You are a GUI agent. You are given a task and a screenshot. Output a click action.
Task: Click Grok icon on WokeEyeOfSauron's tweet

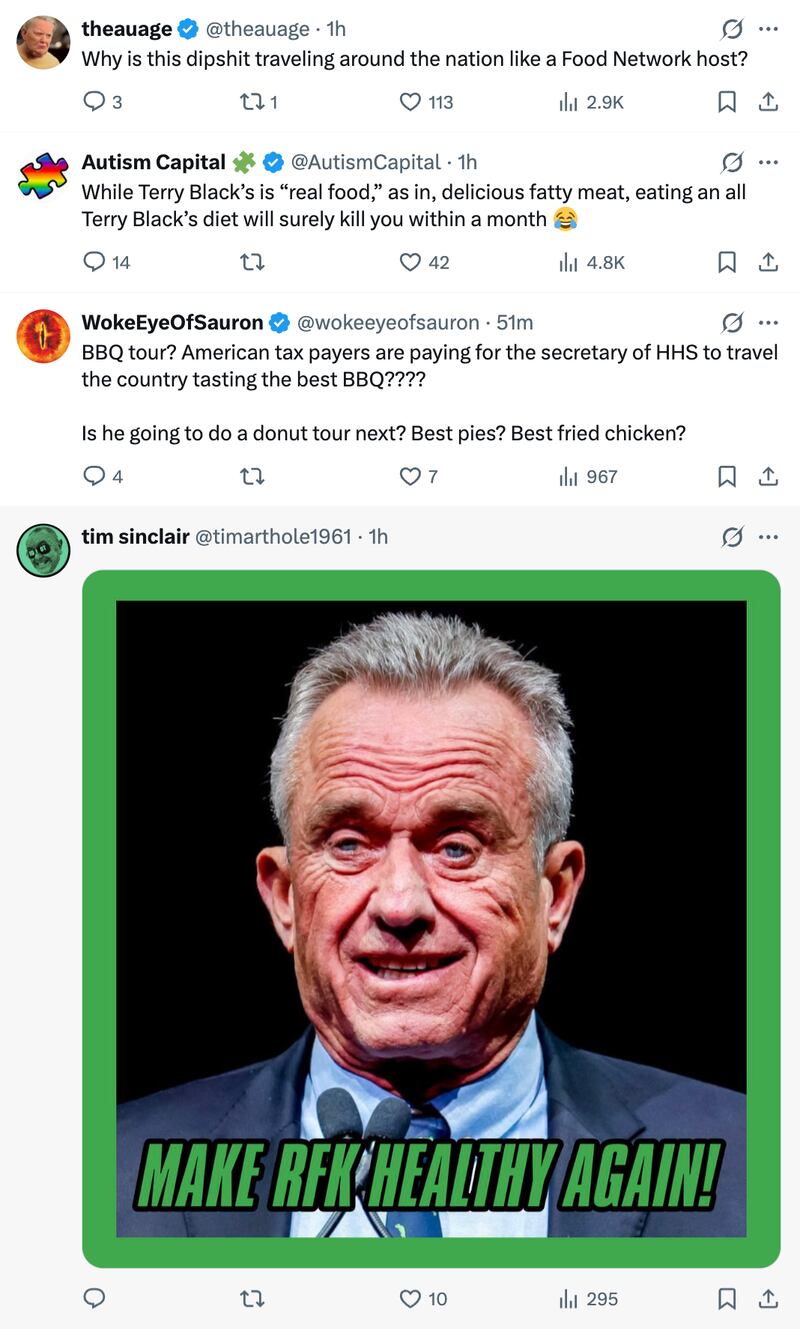click(x=732, y=322)
